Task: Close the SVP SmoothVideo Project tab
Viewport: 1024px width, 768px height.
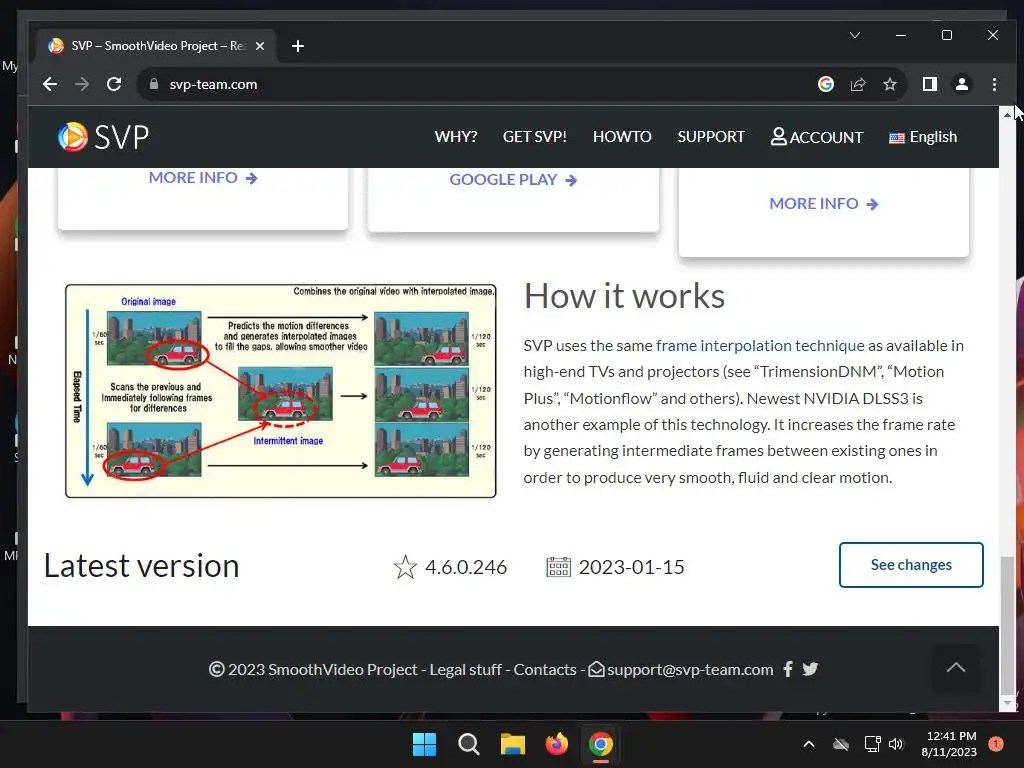Action: 260,46
